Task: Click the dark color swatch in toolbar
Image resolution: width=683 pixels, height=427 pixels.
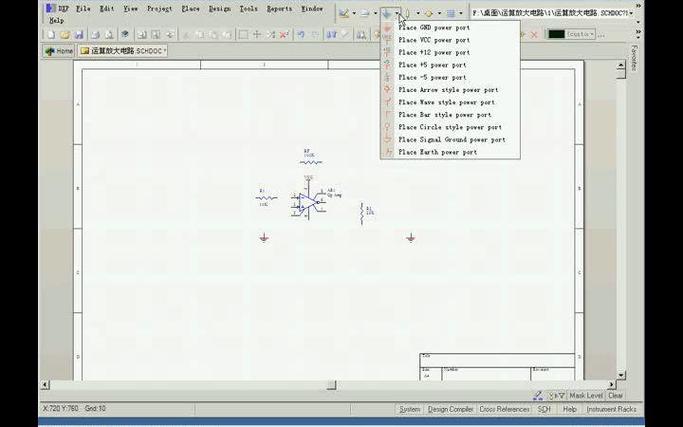Action: (556, 34)
